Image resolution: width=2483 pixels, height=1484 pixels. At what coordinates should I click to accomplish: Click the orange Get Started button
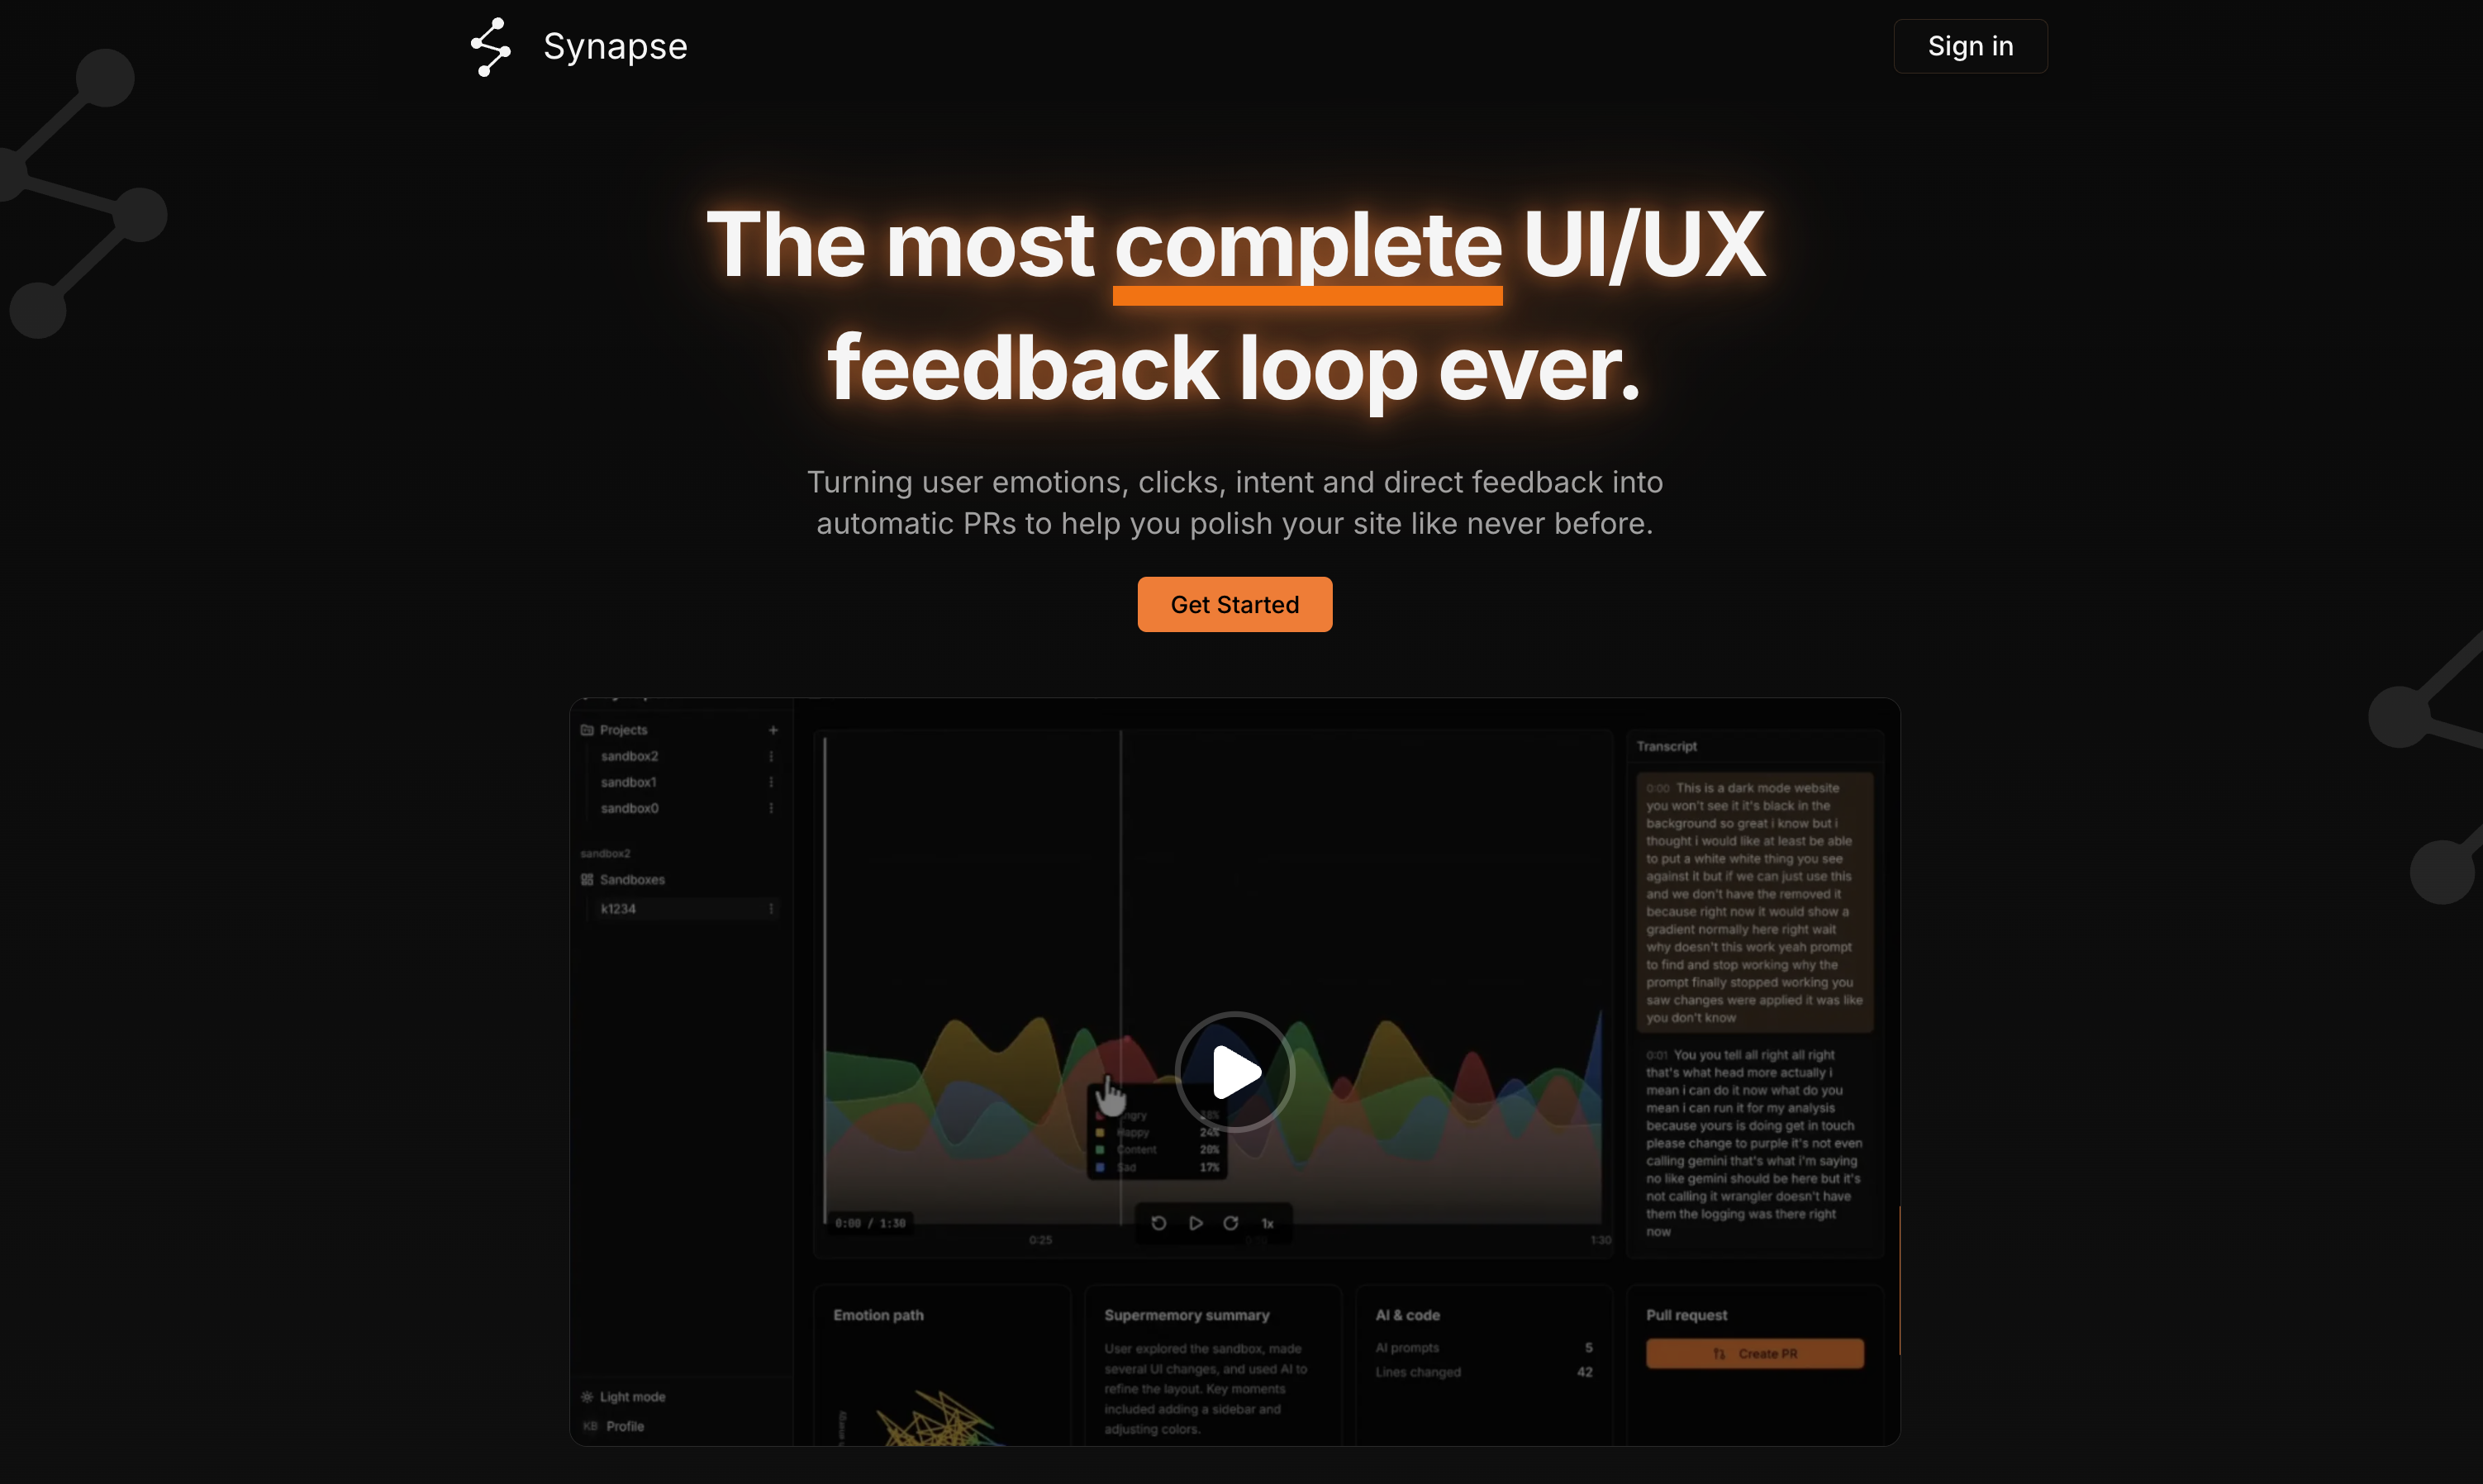pyautogui.click(x=1234, y=604)
